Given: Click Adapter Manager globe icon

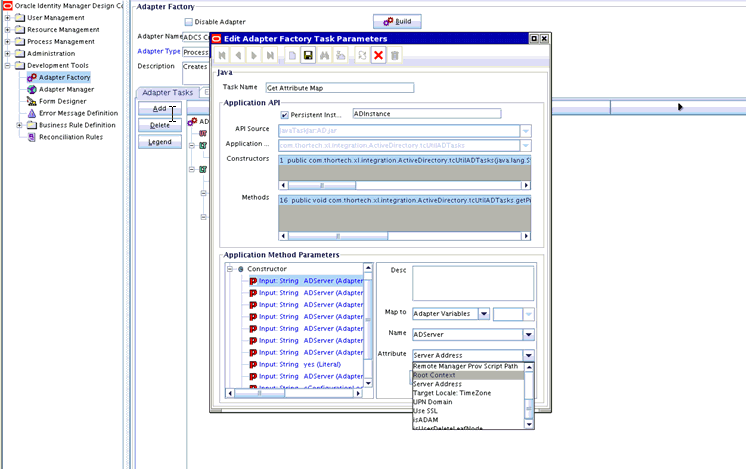Looking at the screenshot, I should tap(32, 89).
